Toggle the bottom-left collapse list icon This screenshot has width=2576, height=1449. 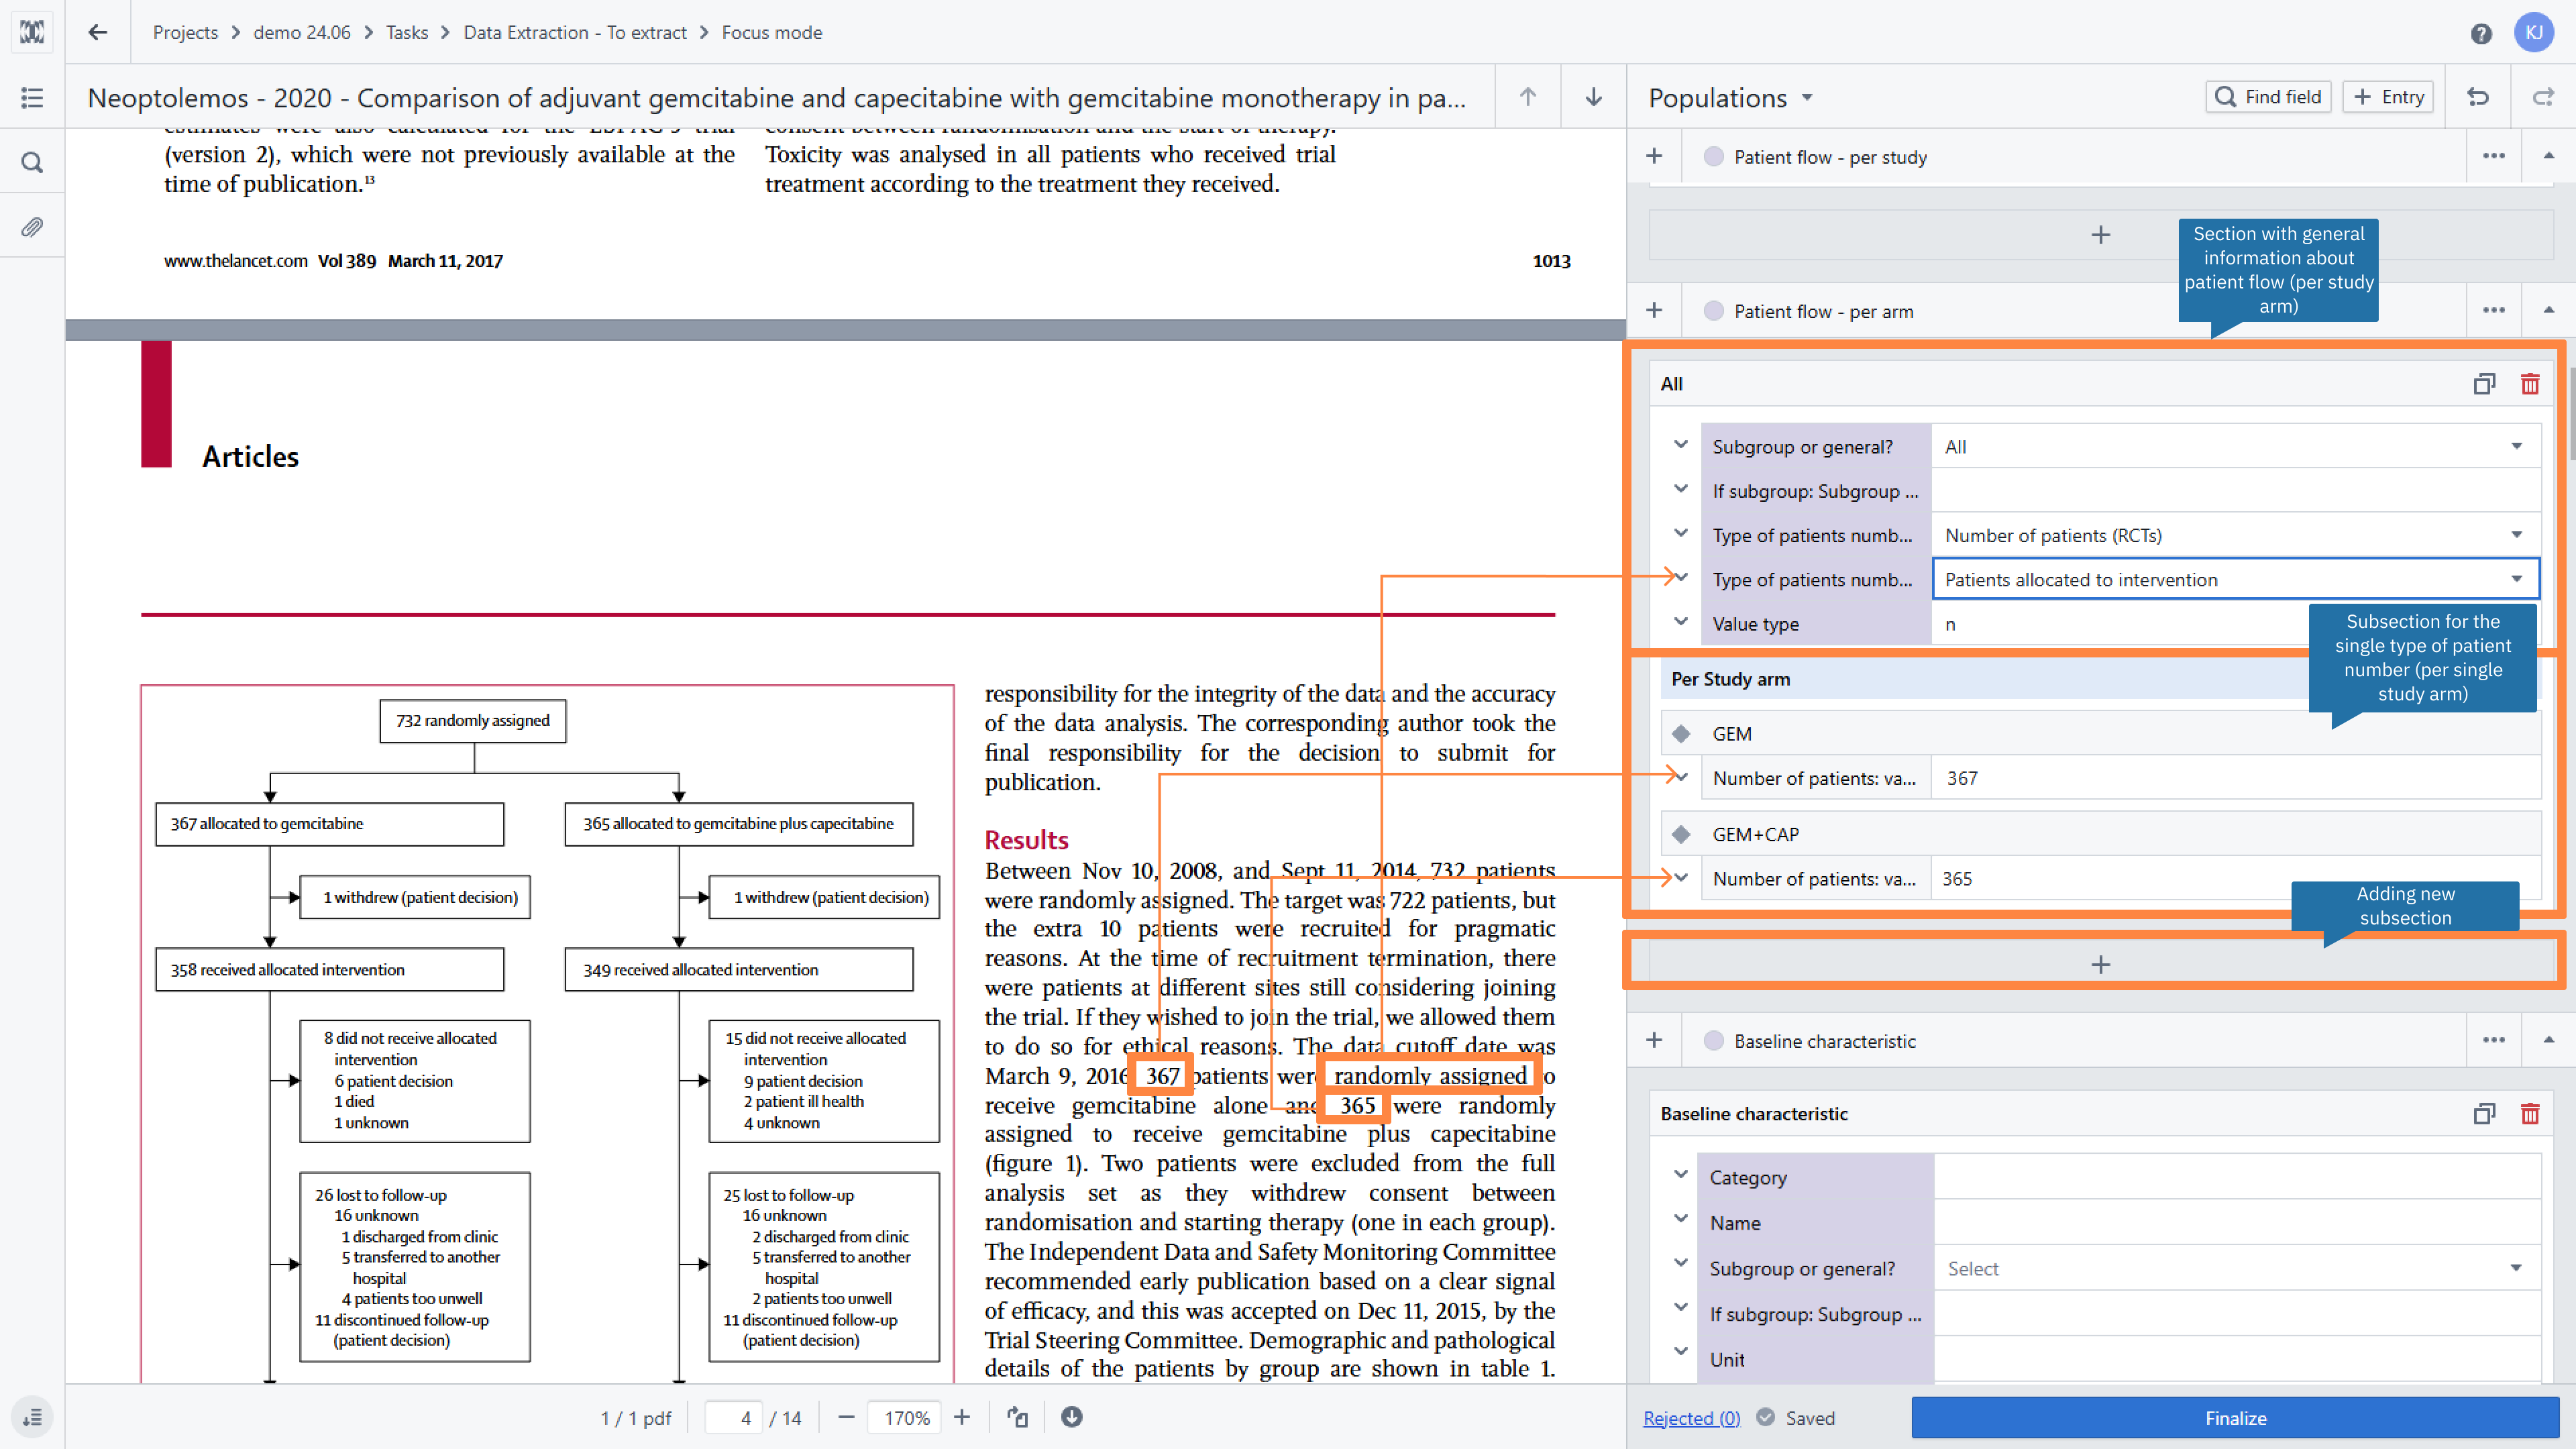32,1417
